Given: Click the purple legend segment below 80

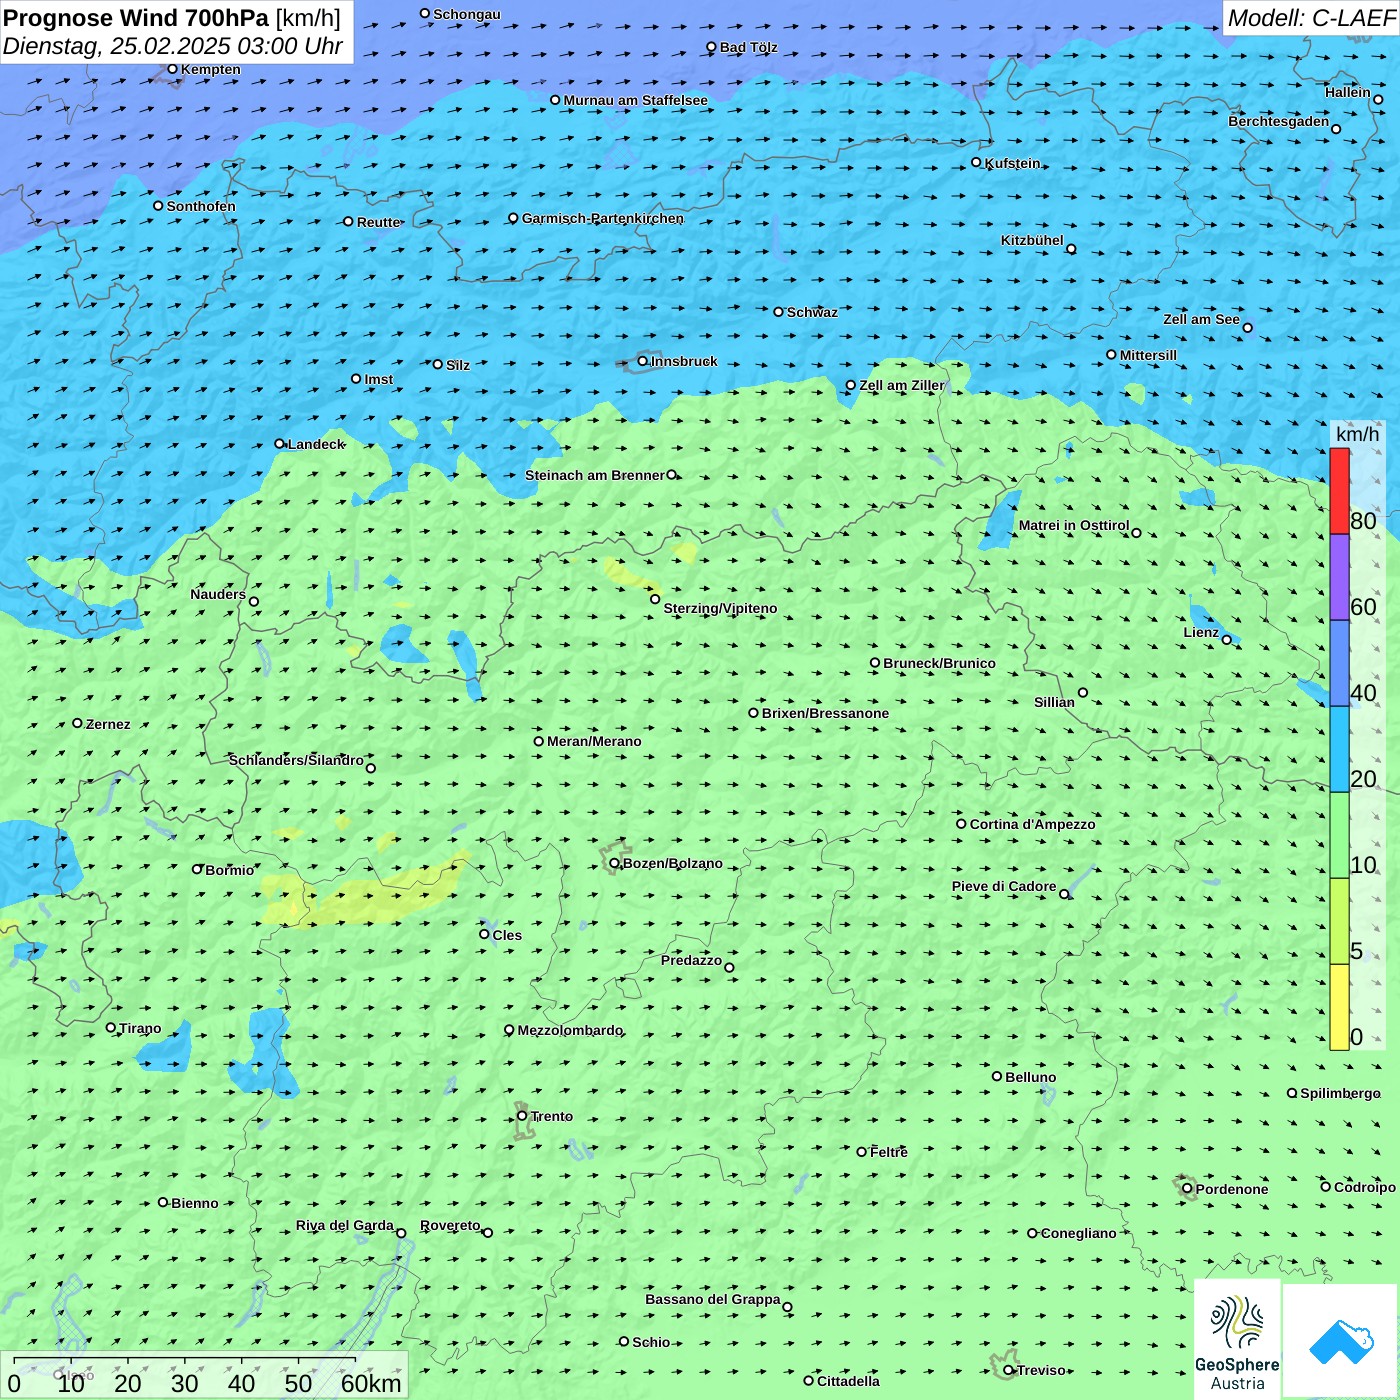Looking at the screenshot, I should [1339, 577].
